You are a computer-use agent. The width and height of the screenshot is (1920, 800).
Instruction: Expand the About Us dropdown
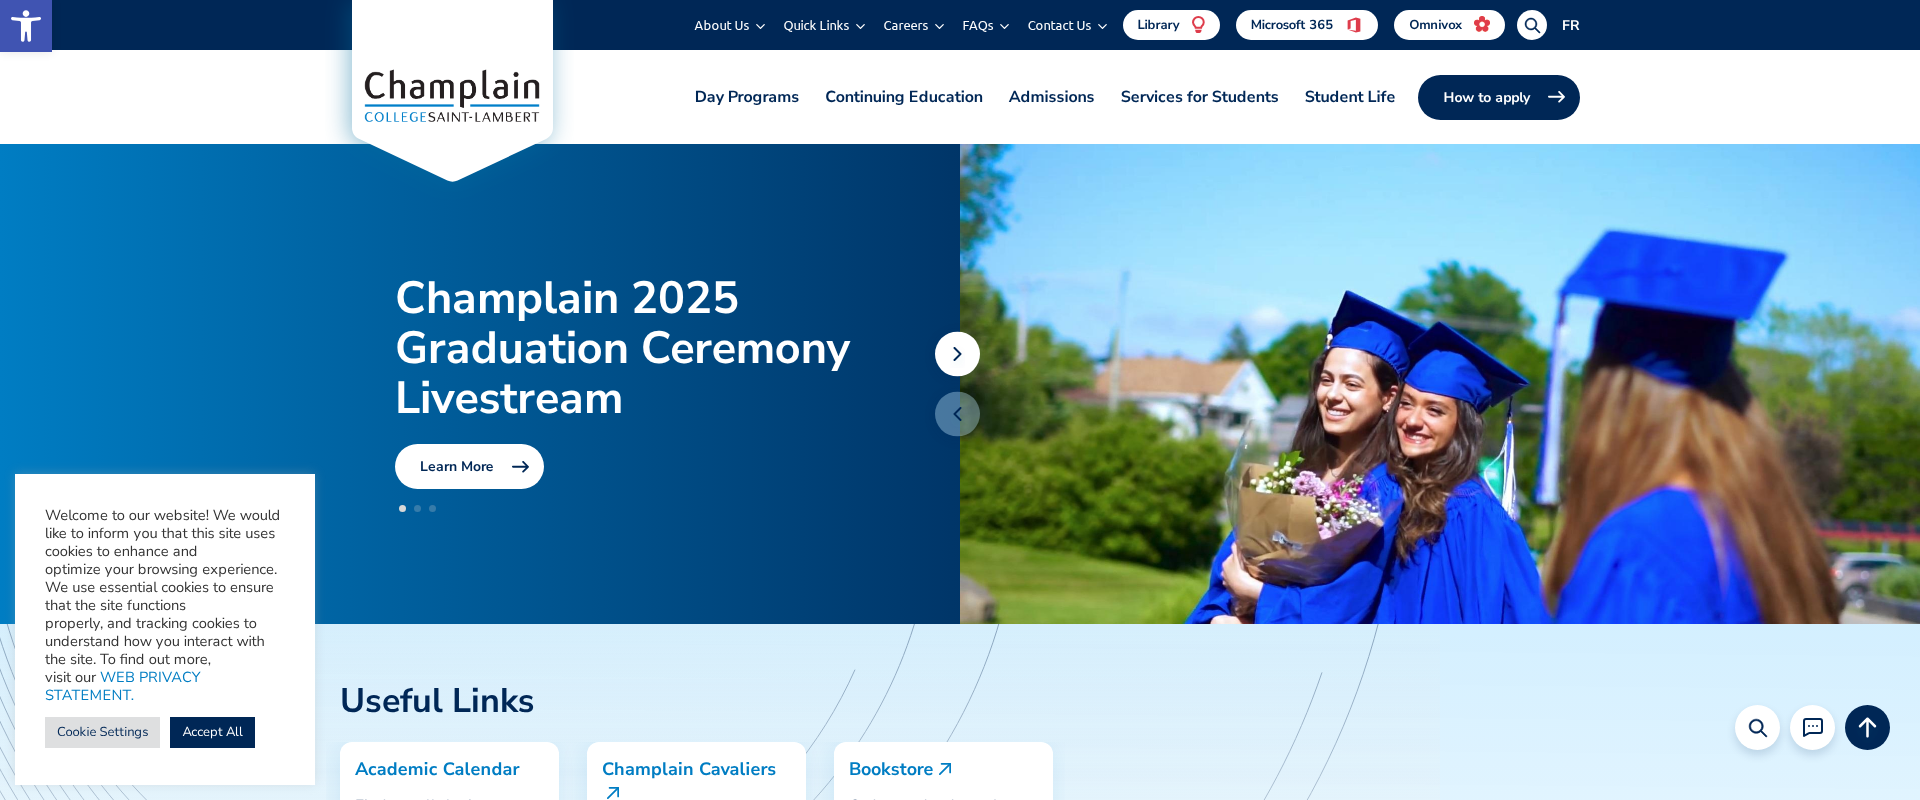pyautogui.click(x=730, y=26)
